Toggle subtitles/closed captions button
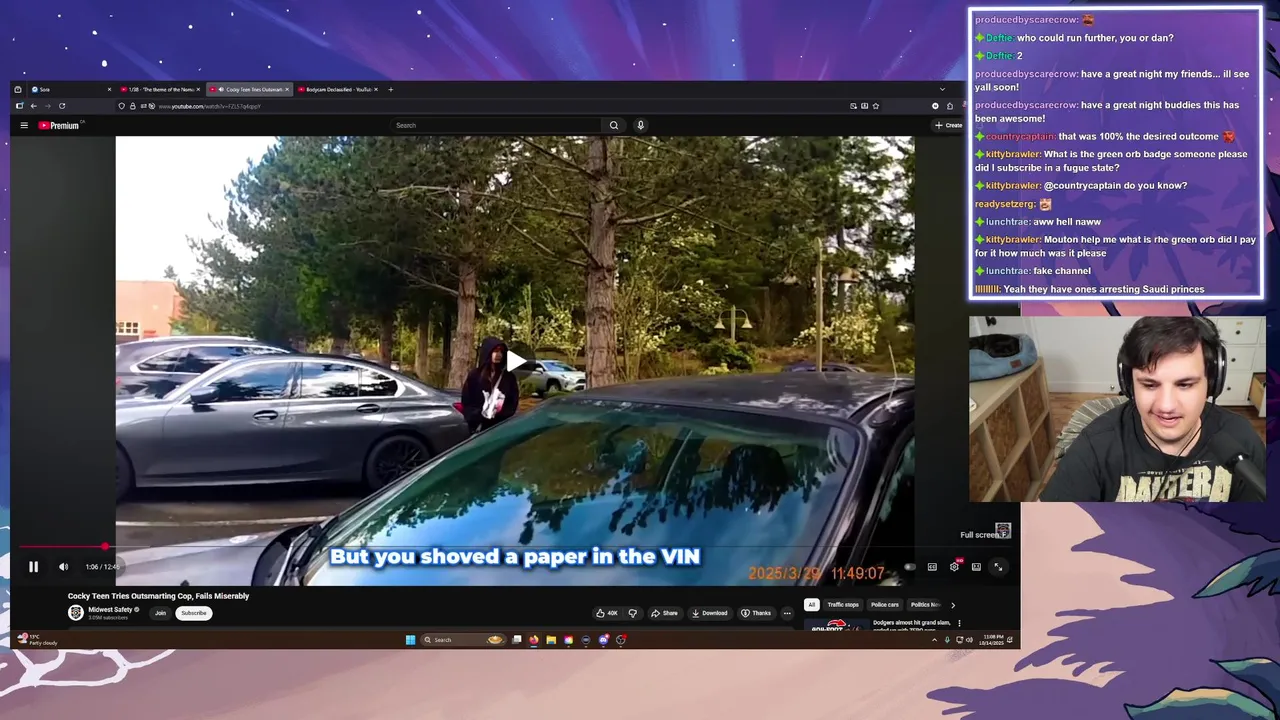Viewport: 1280px width, 720px height. [x=932, y=567]
